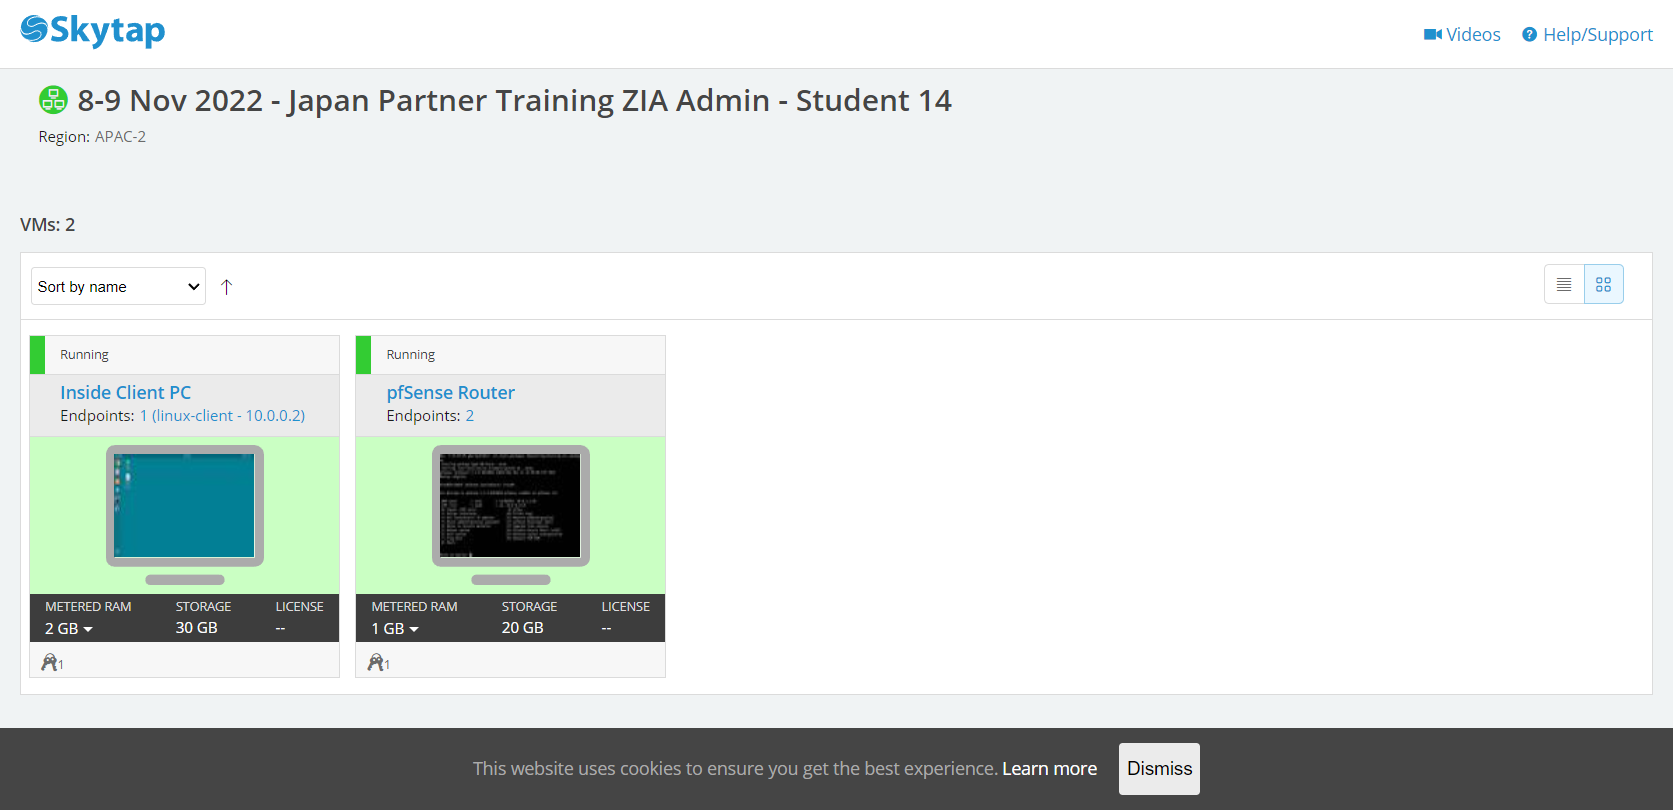Click the VMs: 2 count label
Screen dimensions: 1673x810
point(48,225)
